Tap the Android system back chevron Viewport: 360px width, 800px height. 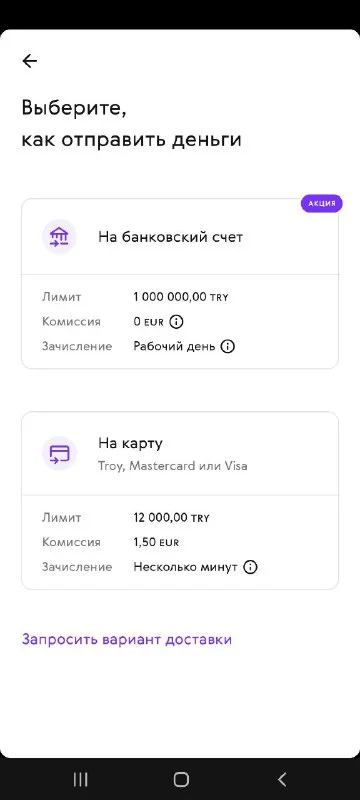pyautogui.click(x=281, y=779)
